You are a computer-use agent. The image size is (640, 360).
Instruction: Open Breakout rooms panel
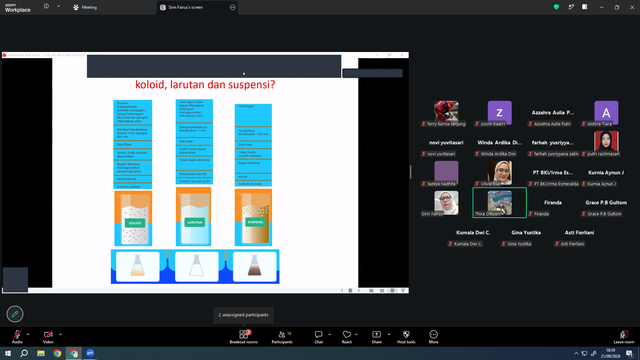click(x=244, y=337)
